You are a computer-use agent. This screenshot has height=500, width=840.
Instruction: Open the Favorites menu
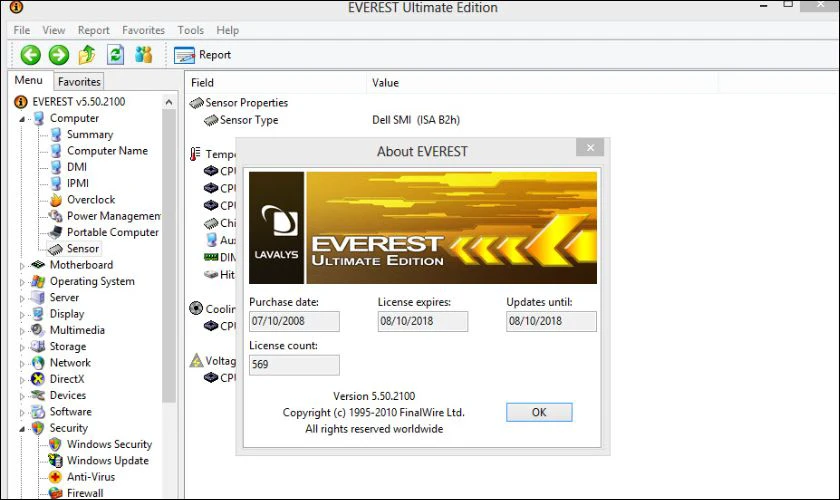[x=143, y=30]
